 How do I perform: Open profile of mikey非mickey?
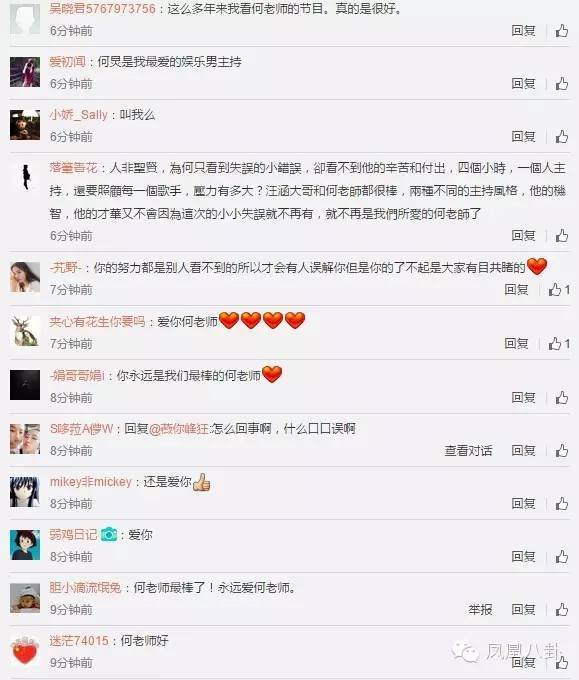tap(90, 482)
